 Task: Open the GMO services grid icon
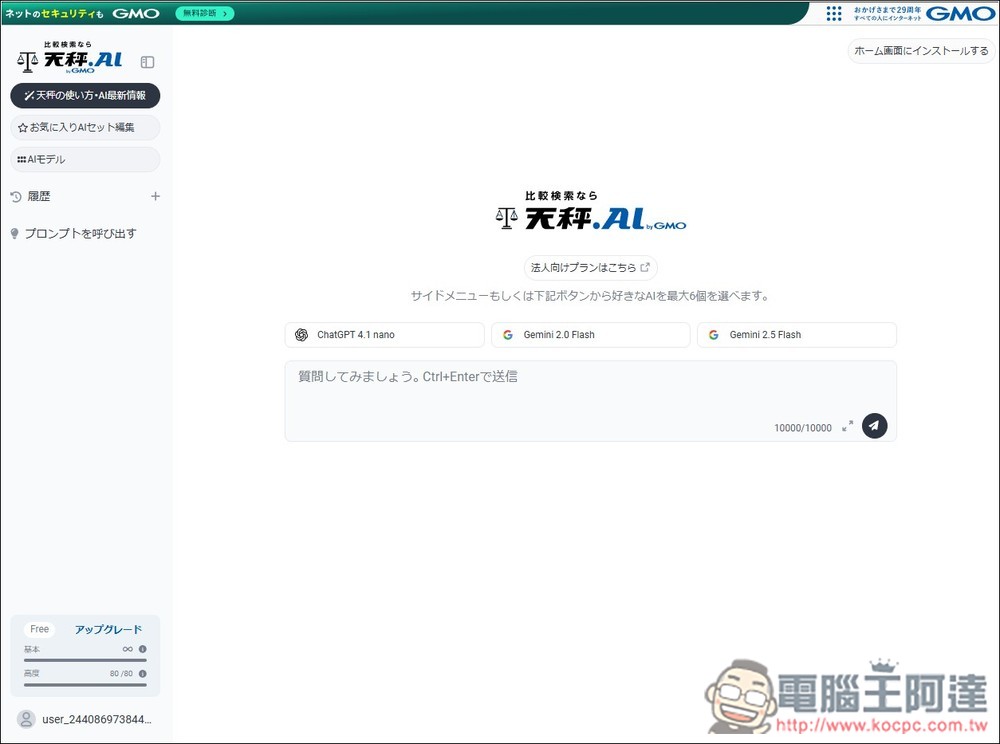(x=834, y=13)
